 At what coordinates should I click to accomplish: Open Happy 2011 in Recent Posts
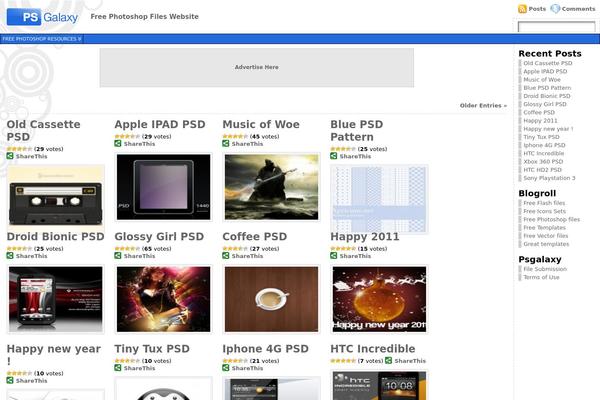pos(540,121)
